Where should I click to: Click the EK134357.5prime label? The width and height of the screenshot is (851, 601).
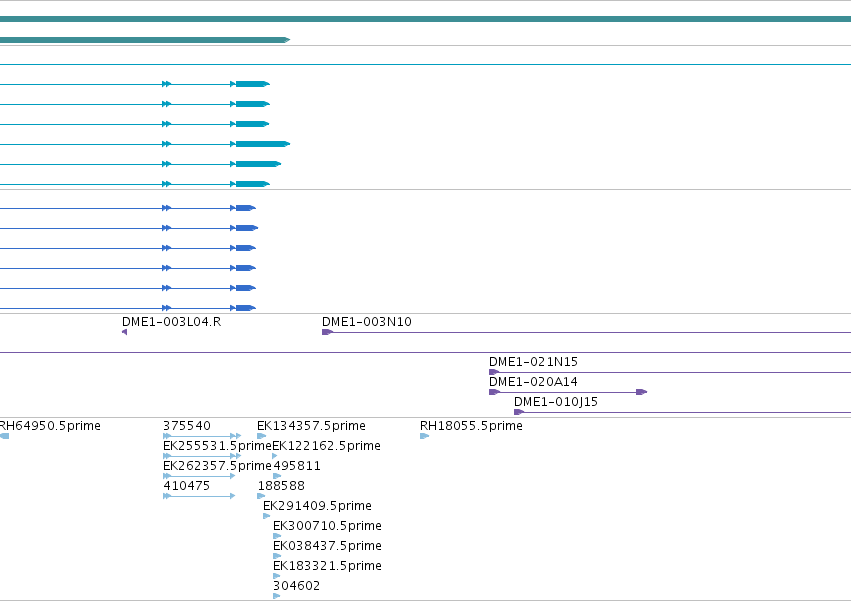point(312,426)
